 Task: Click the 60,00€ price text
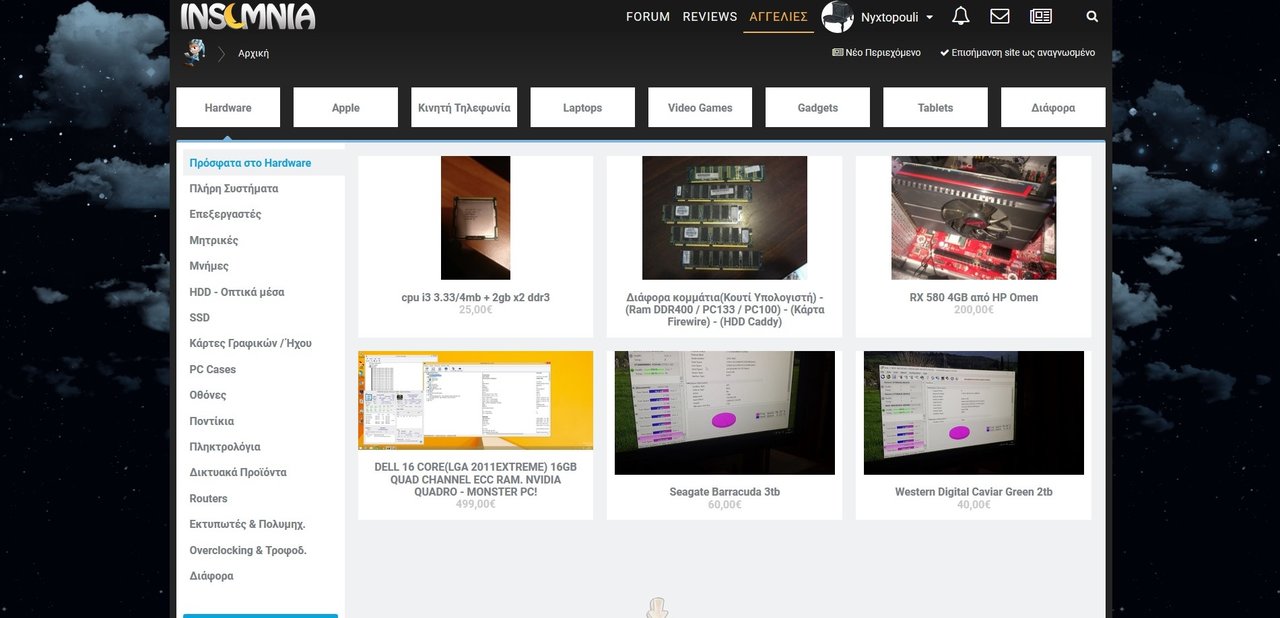(x=724, y=505)
